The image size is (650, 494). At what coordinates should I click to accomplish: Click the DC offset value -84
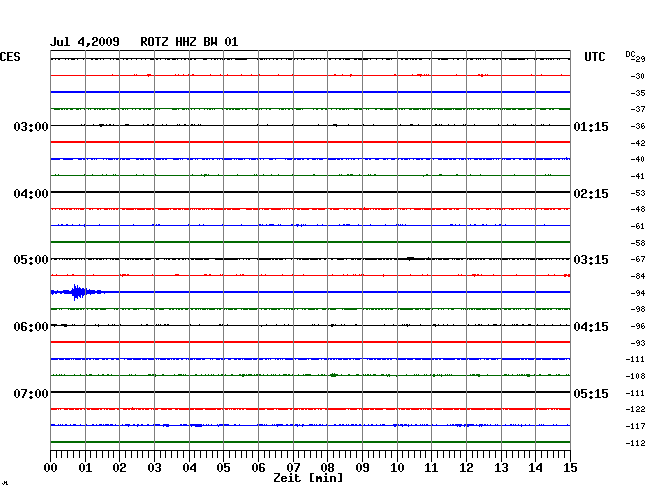tap(638, 276)
